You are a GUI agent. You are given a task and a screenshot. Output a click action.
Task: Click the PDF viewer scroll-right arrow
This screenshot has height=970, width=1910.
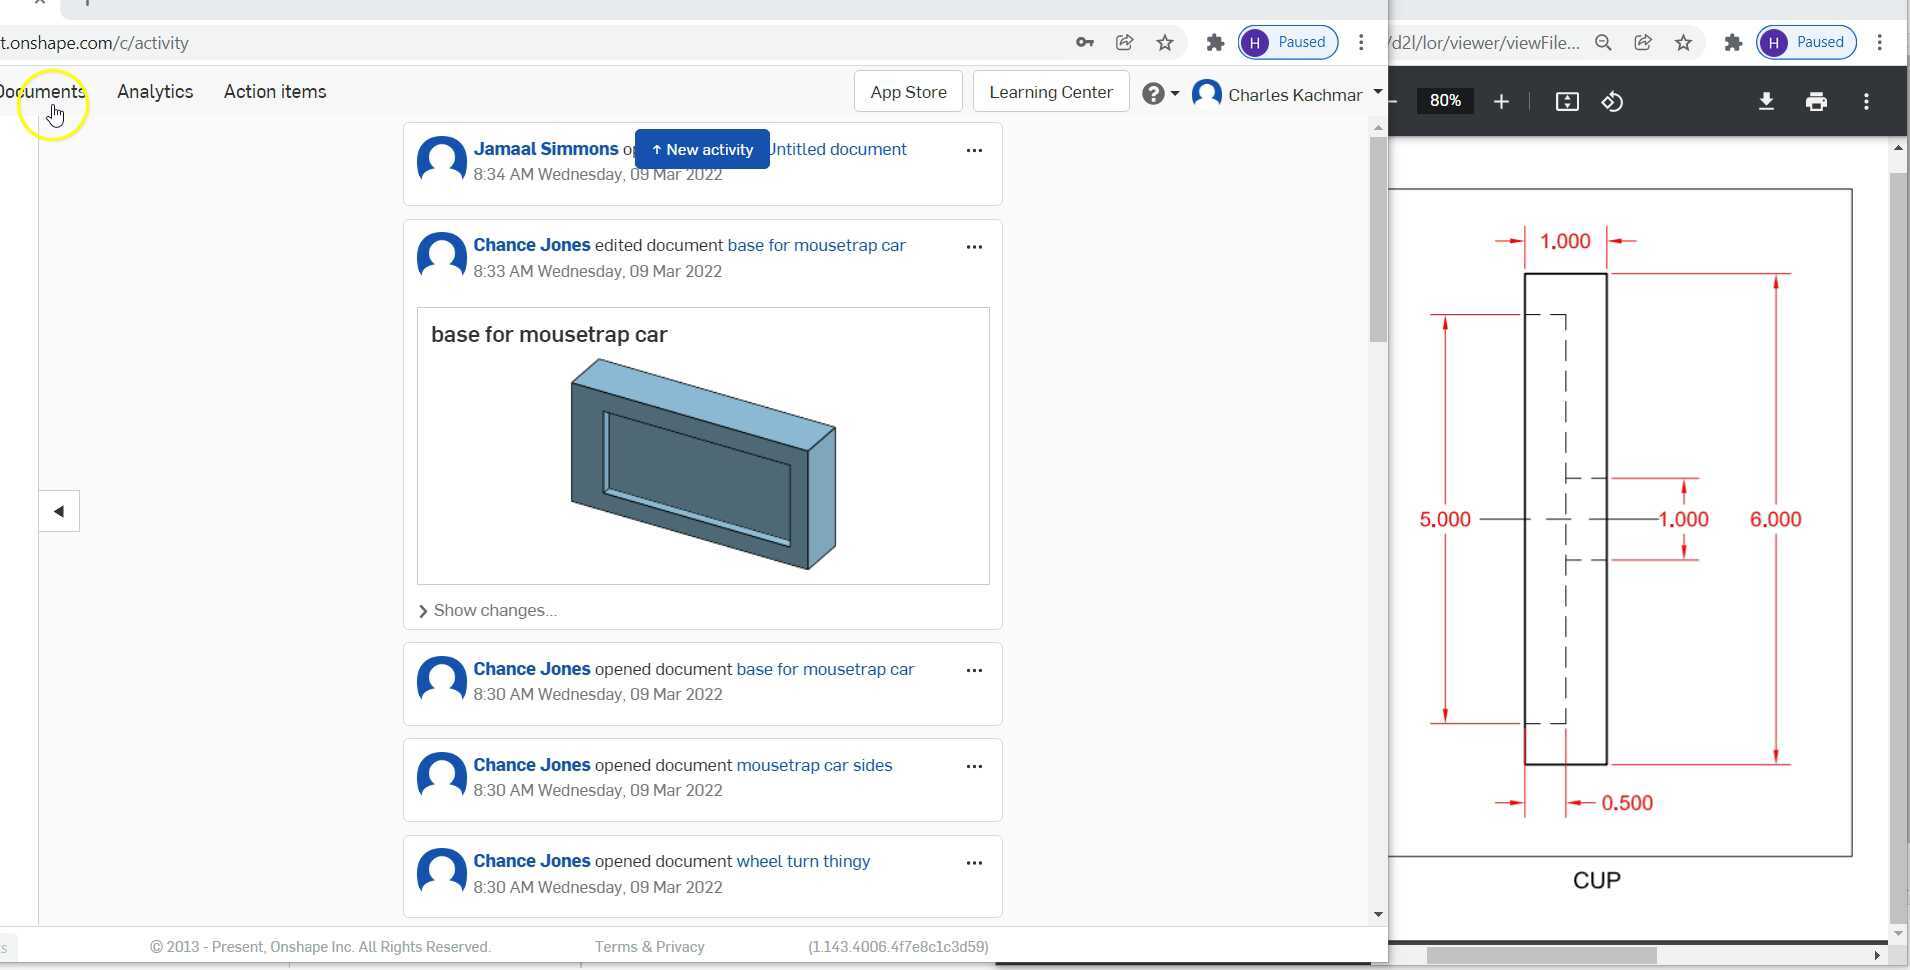1877,956
